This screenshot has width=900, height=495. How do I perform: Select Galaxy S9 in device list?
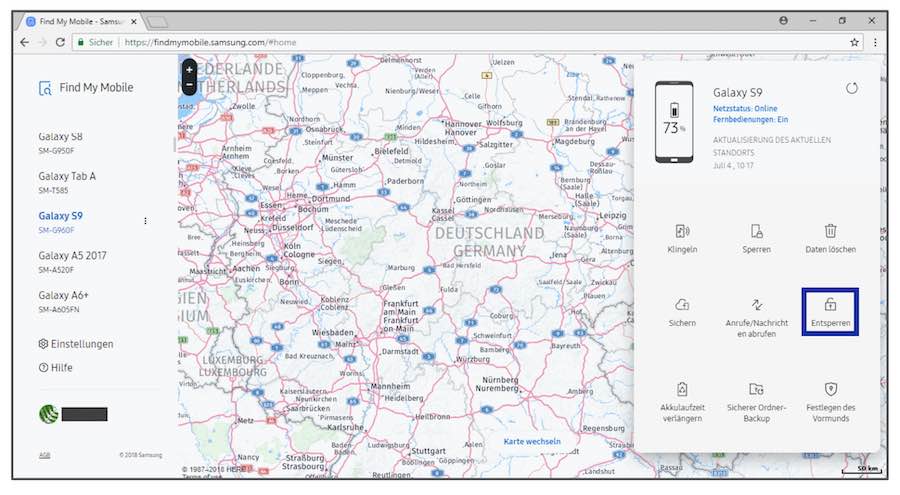point(60,222)
